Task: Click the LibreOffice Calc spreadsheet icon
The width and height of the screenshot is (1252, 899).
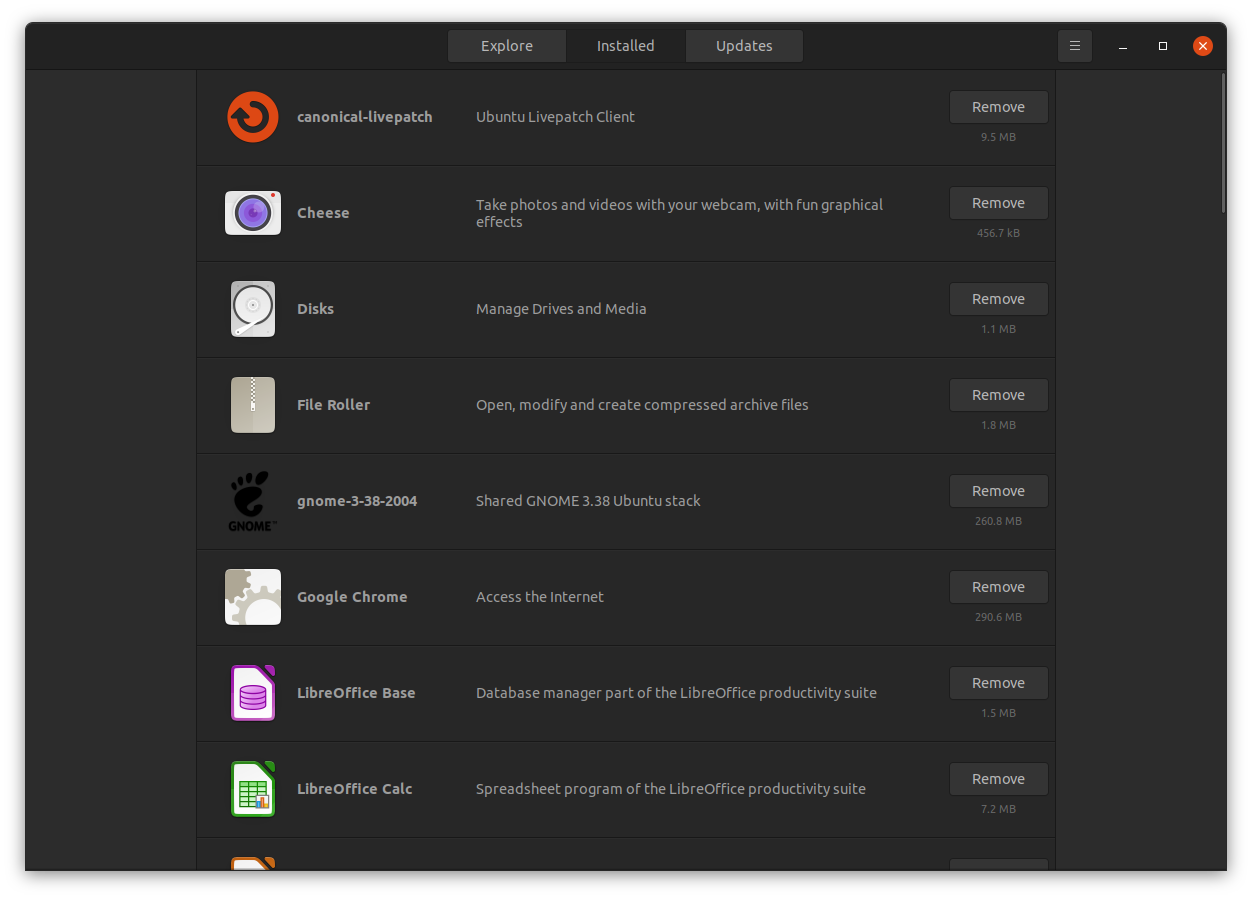Action: click(252, 789)
